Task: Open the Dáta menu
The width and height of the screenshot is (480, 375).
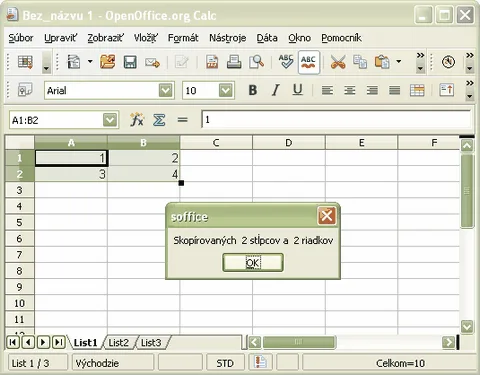Action: pyautogui.click(x=267, y=38)
